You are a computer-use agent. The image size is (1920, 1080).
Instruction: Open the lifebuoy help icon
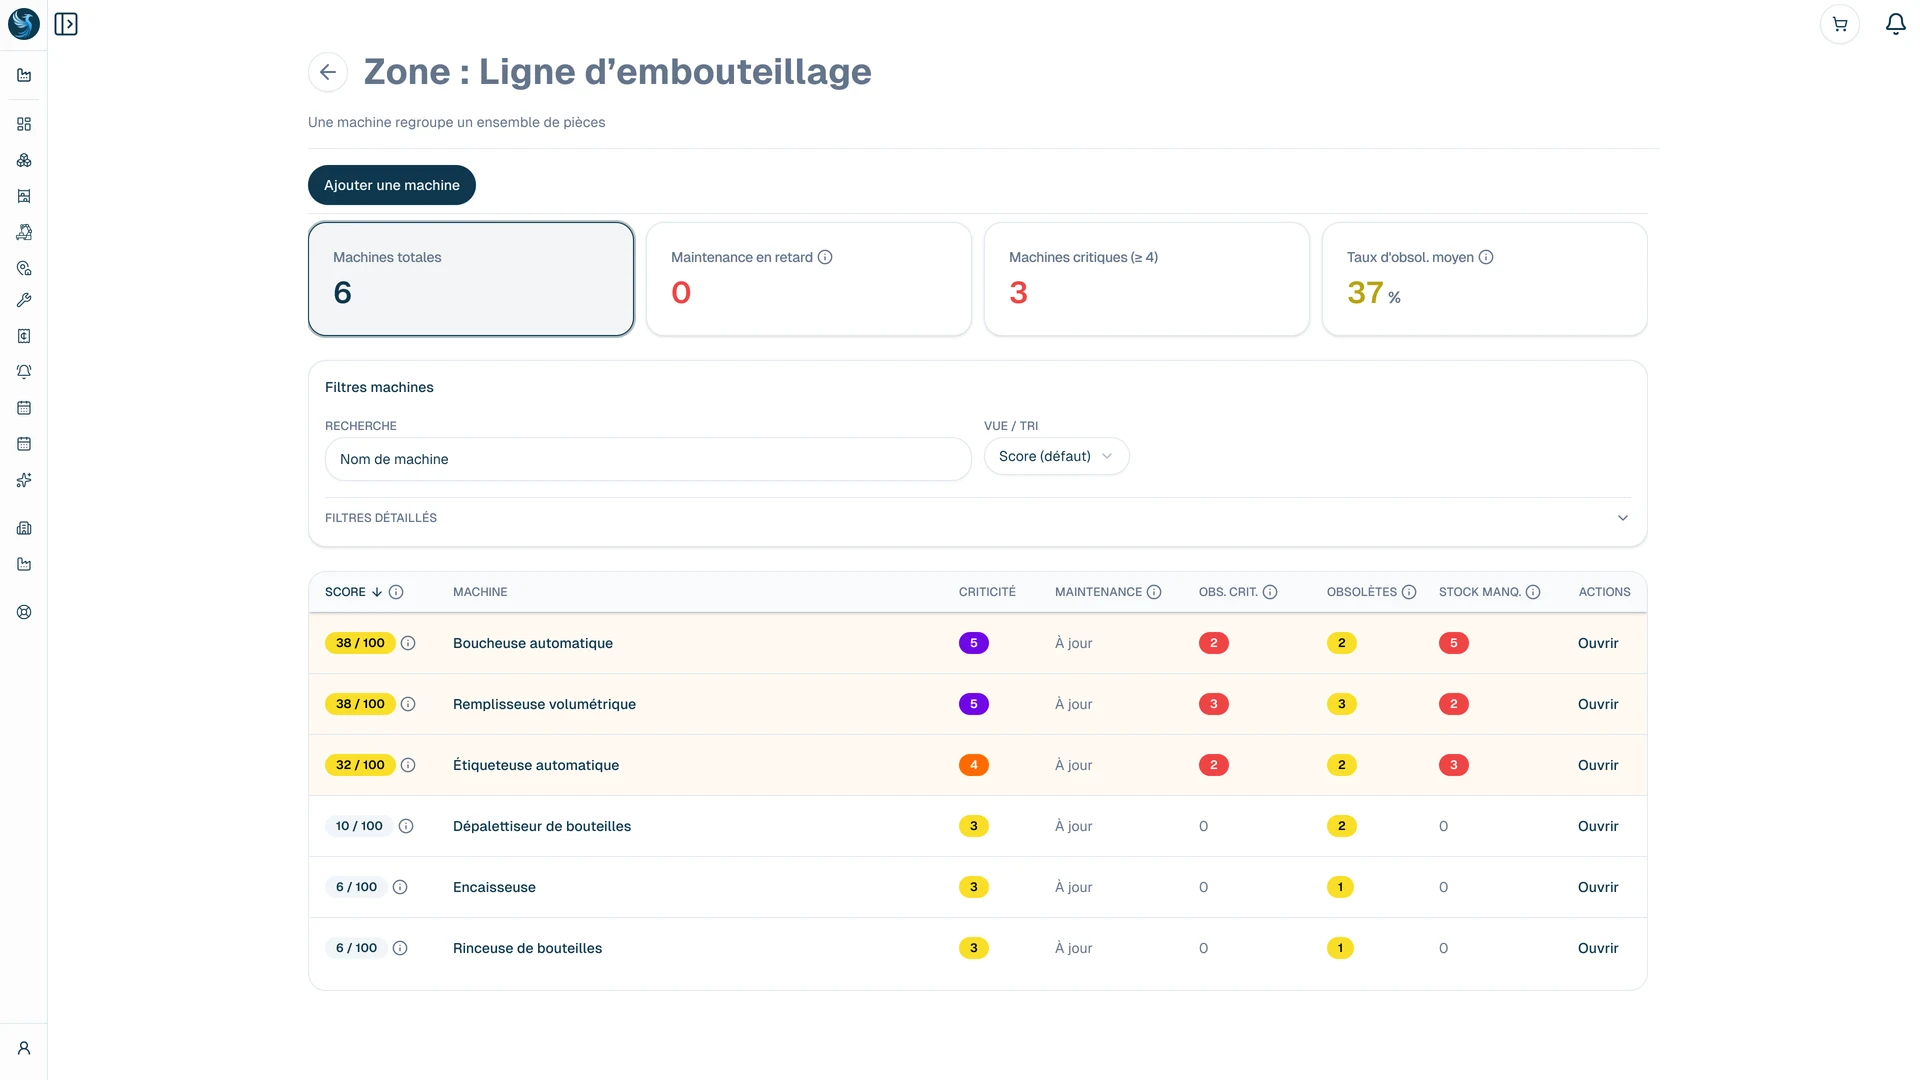pos(24,612)
